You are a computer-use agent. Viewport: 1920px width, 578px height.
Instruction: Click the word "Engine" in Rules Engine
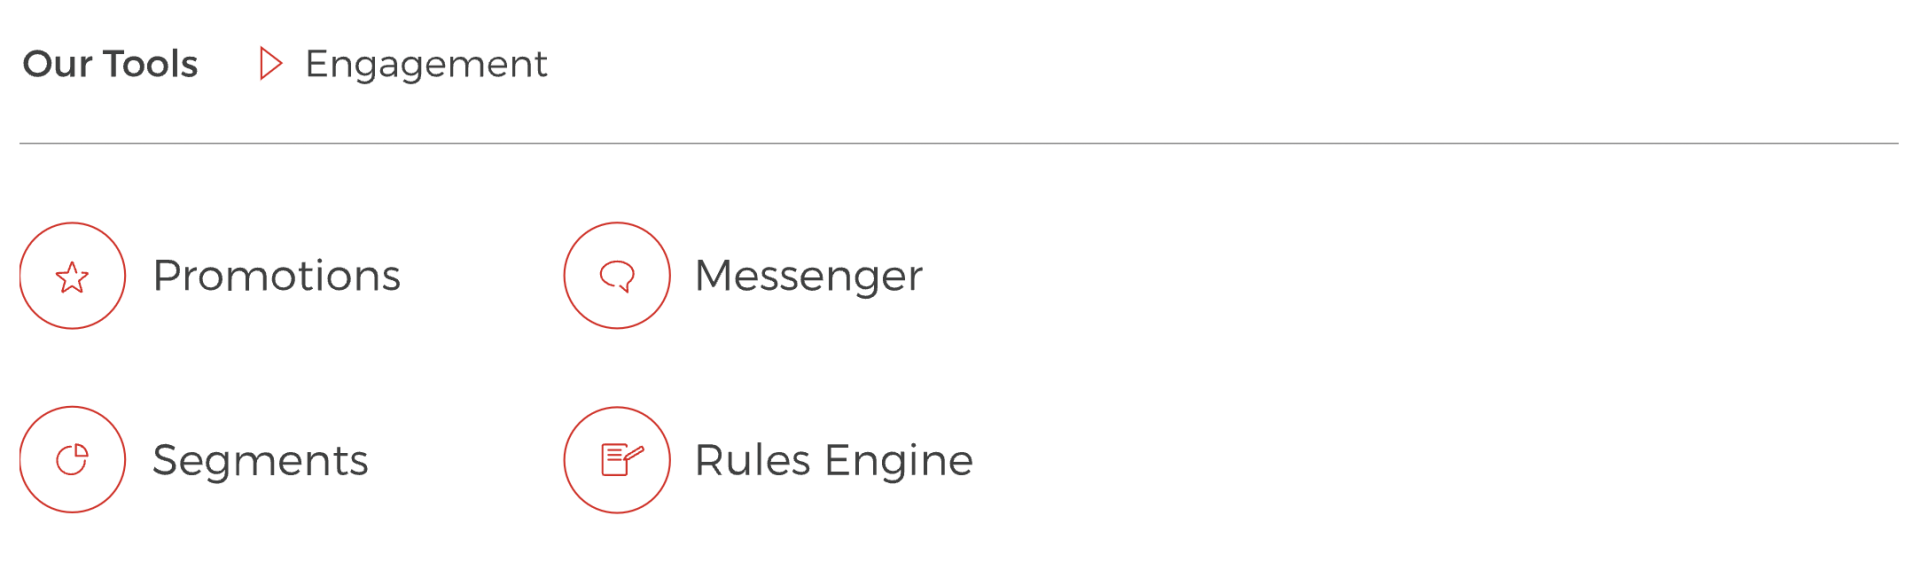898,461
